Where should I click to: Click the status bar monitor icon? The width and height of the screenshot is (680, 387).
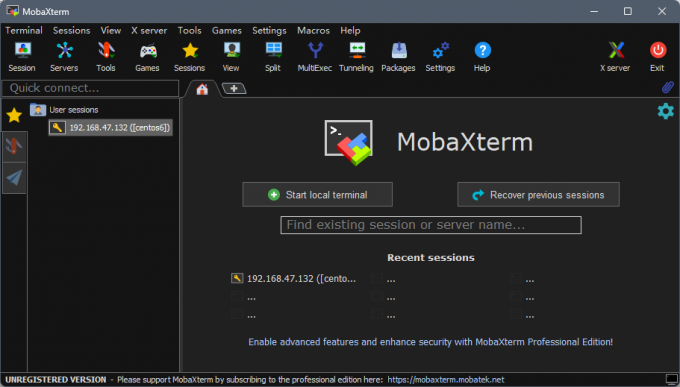coord(671,380)
